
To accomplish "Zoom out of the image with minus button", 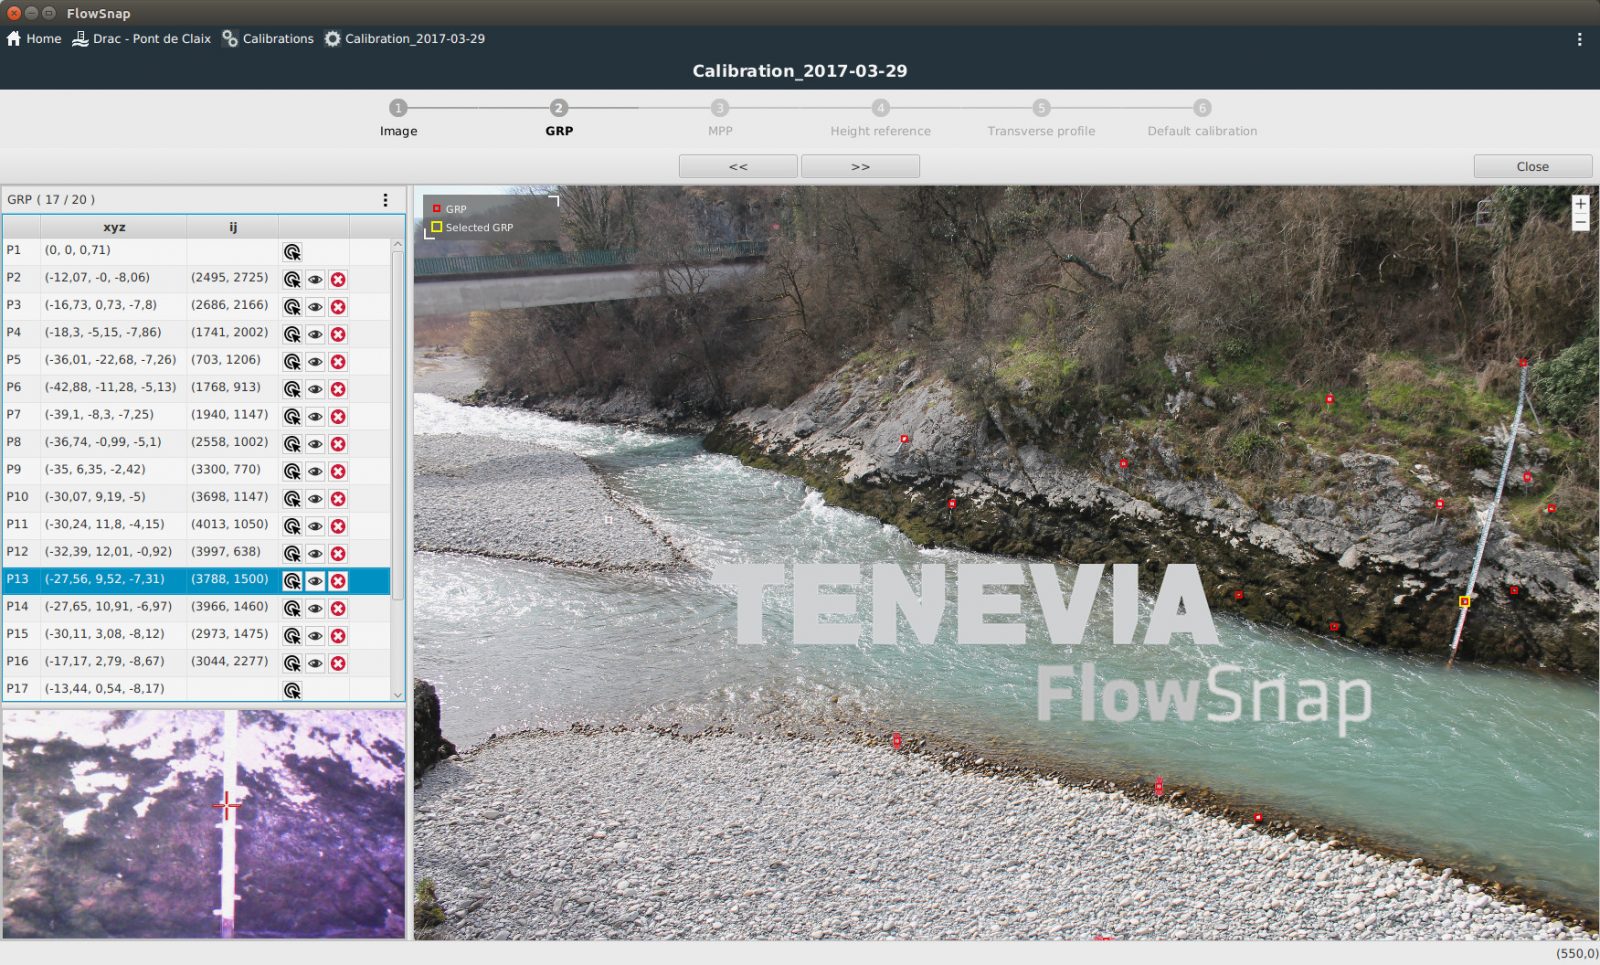I will click(x=1580, y=222).
